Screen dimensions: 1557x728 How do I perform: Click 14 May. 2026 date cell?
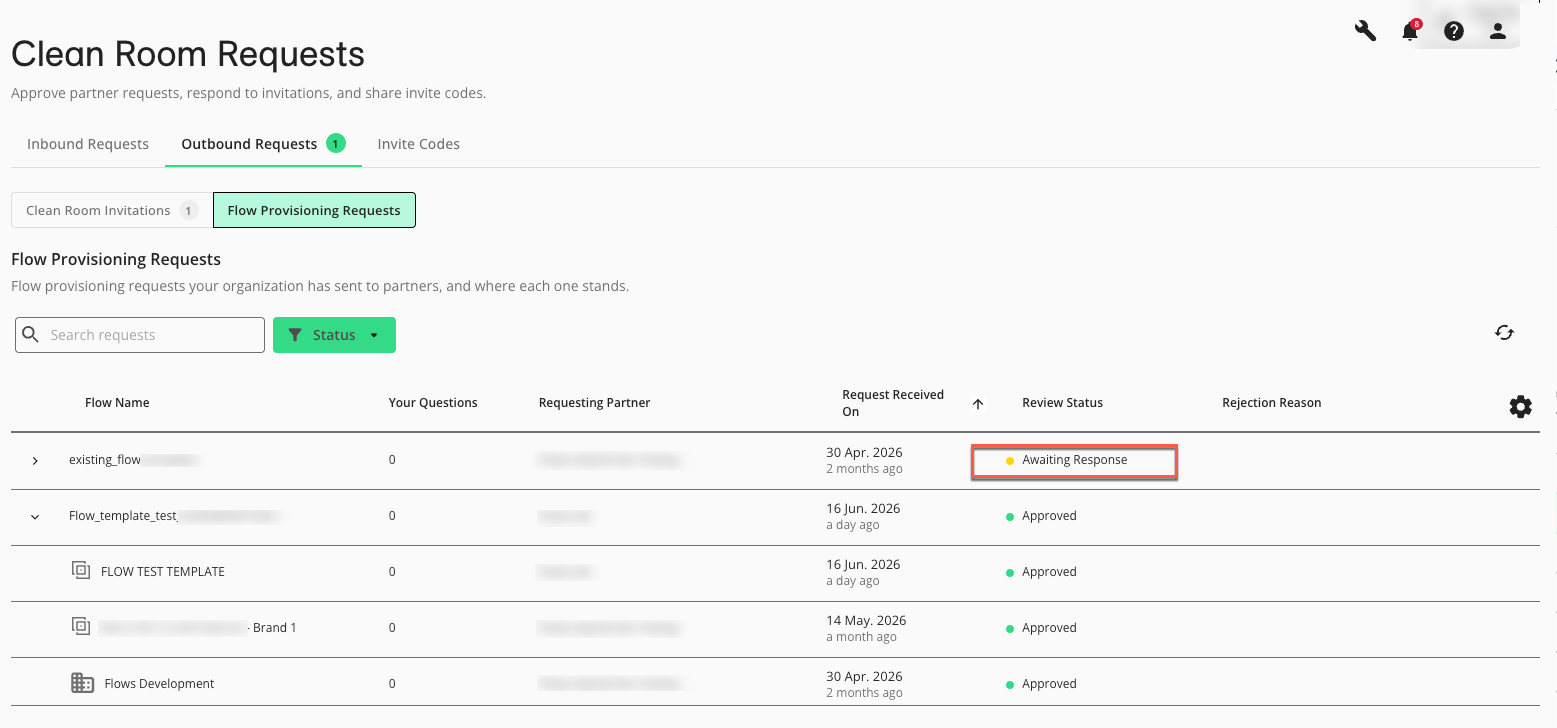(866, 620)
